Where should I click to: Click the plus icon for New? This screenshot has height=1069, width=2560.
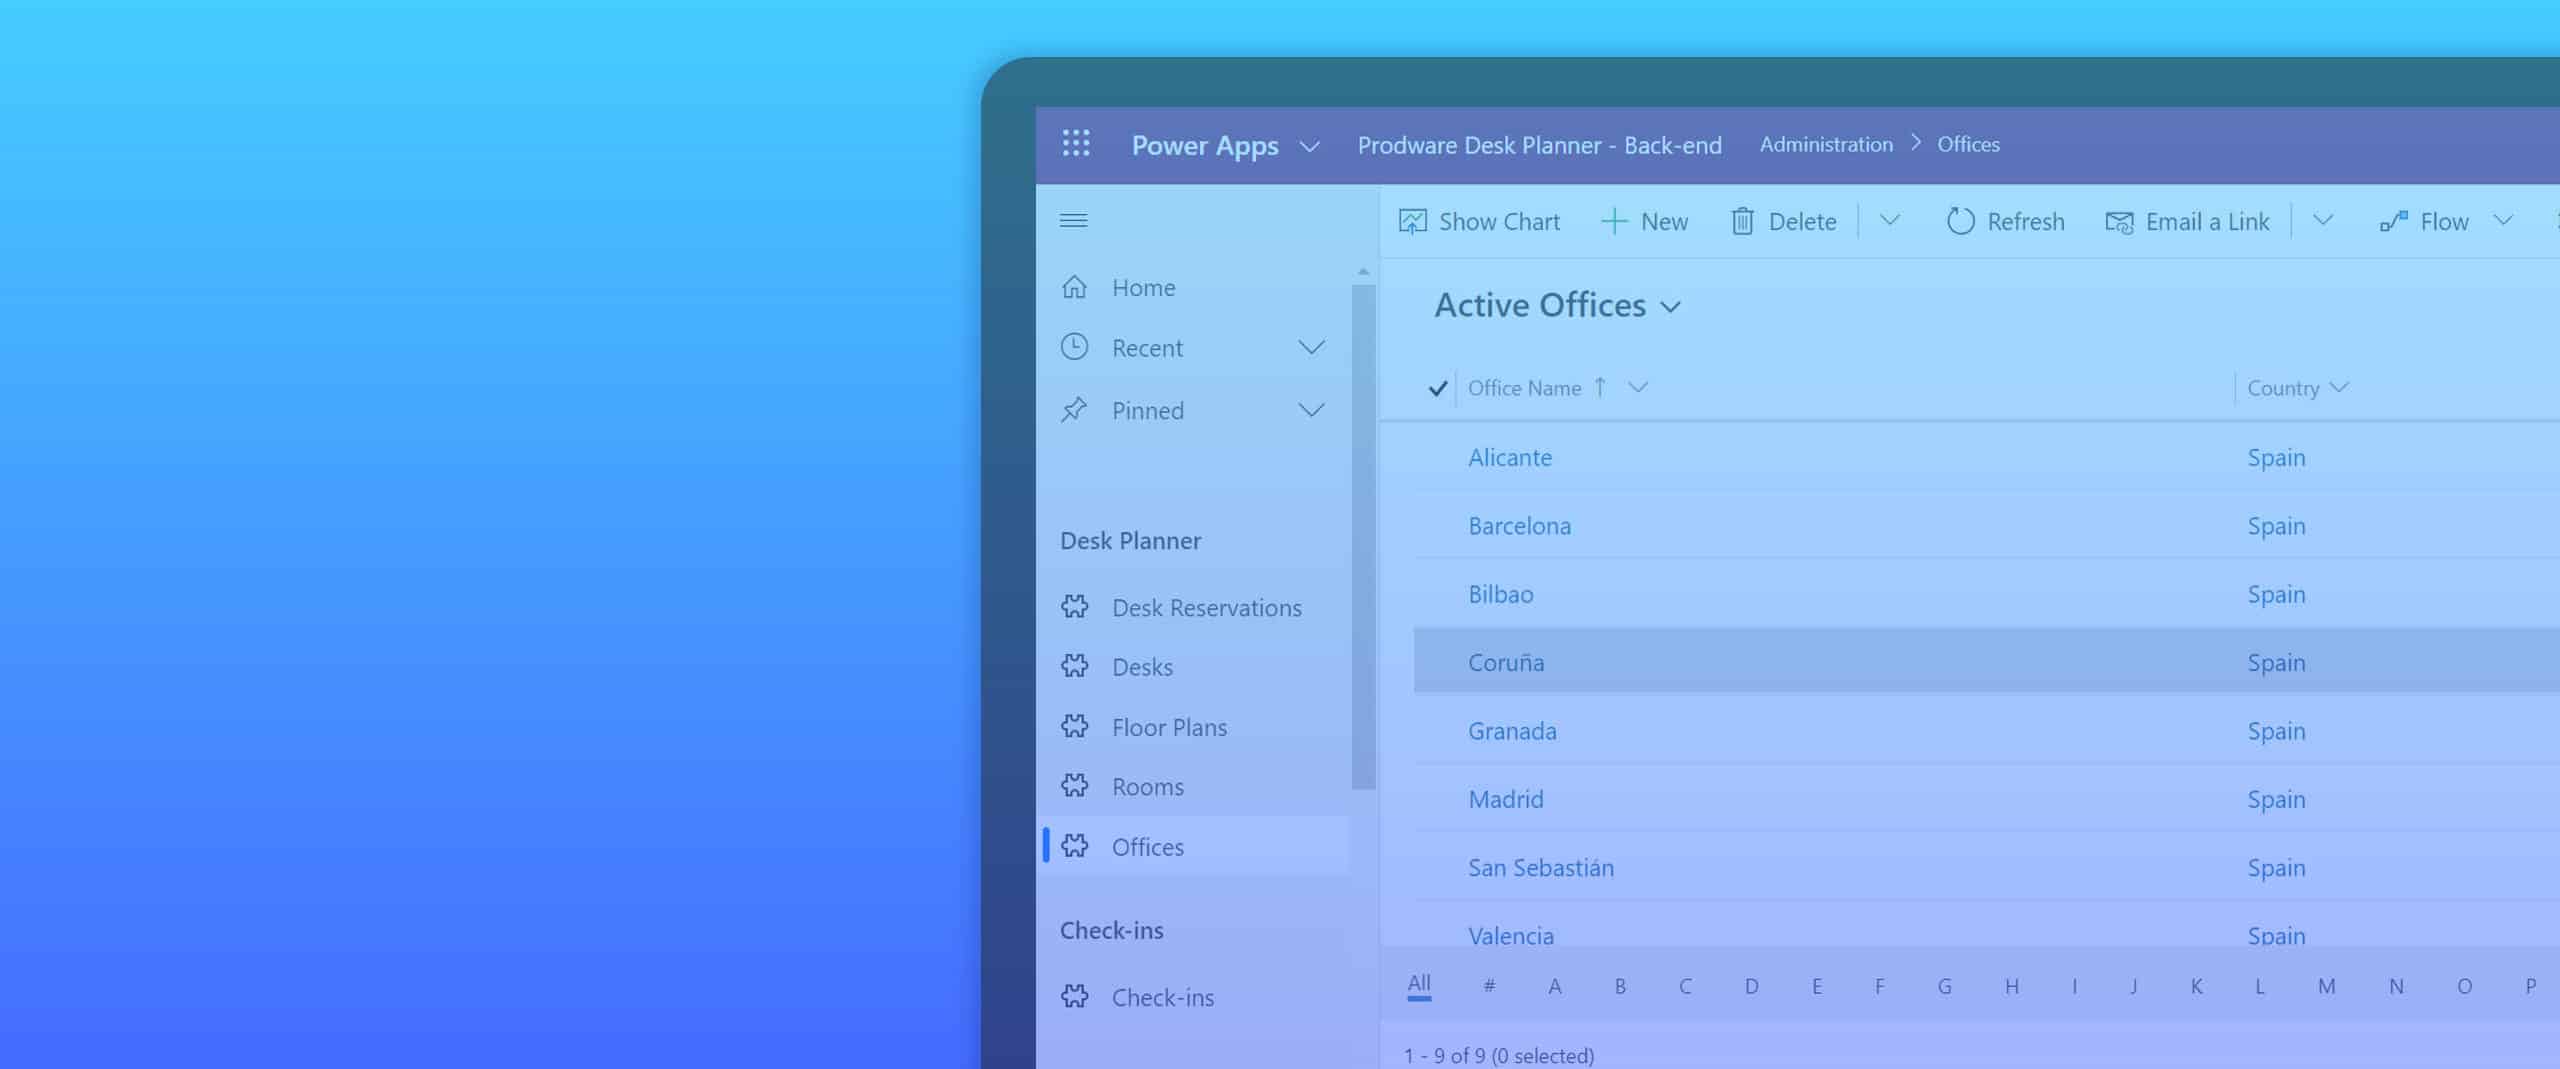click(x=1614, y=221)
